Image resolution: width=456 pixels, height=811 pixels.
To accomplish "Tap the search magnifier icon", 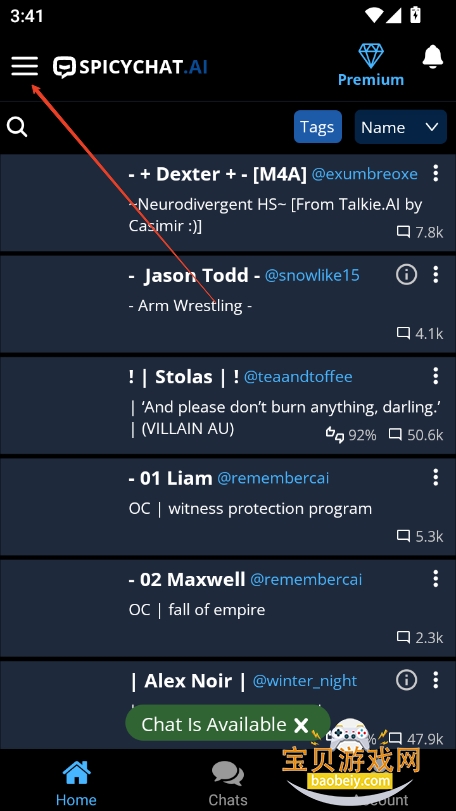I will coord(17,127).
